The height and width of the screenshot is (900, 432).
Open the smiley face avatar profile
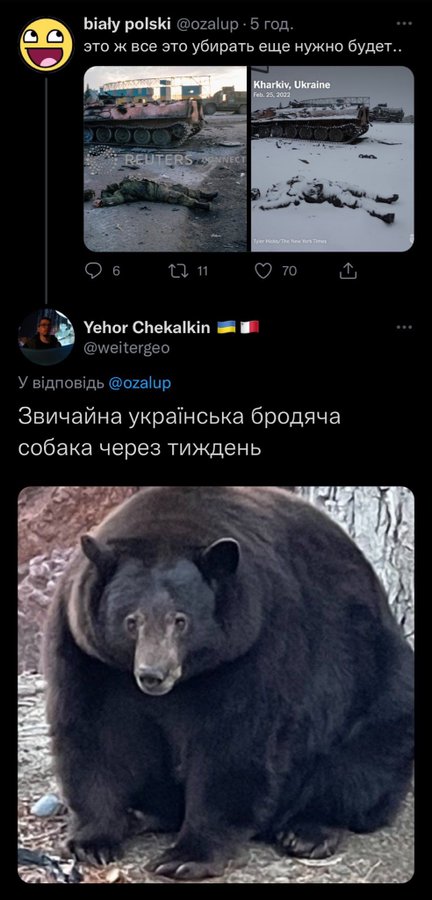[46, 44]
